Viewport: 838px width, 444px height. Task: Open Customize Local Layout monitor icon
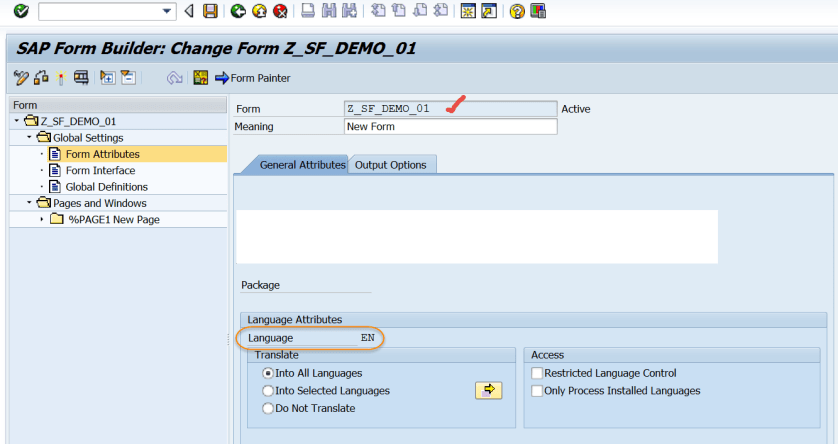tap(538, 11)
